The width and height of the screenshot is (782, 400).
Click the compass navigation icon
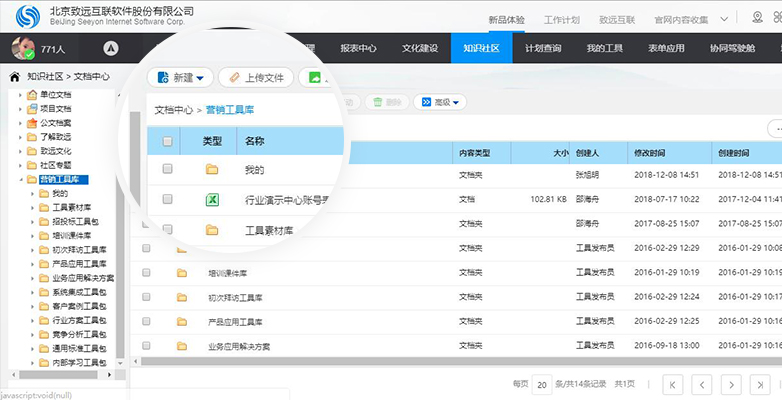click(111, 48)
